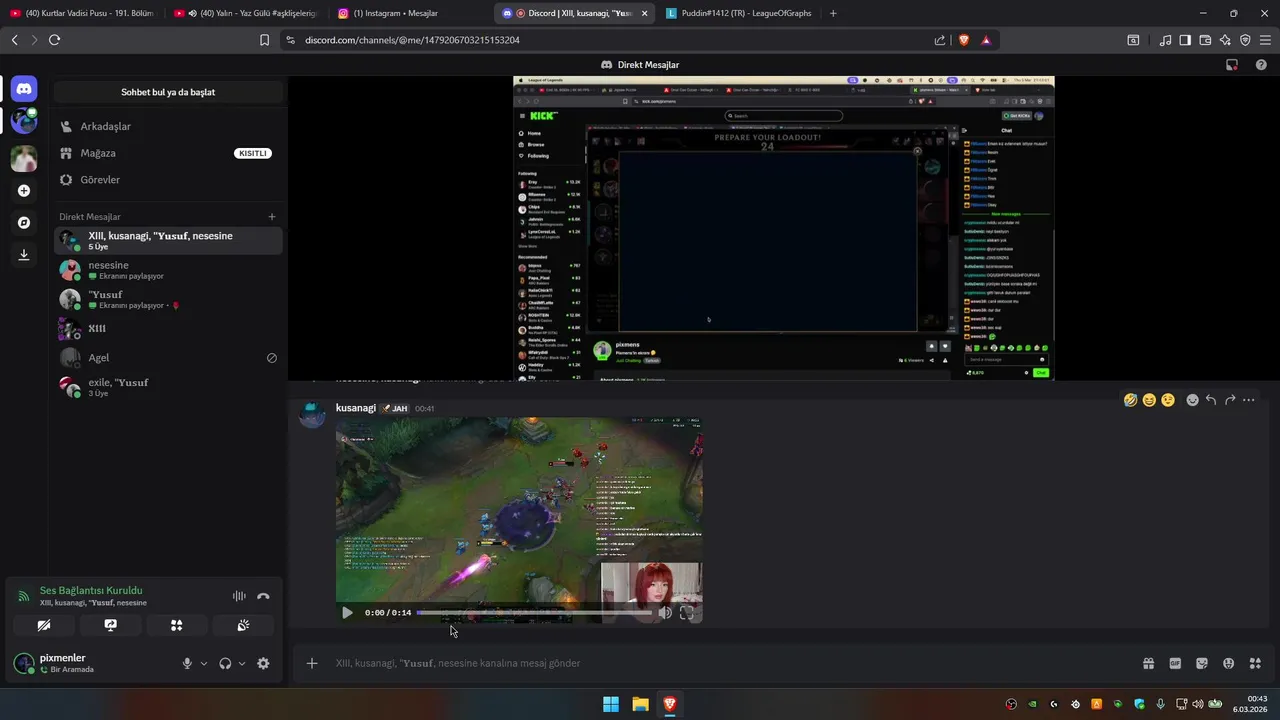This screenshot has height=720, width=1280.
Task: Click the download apps icon in server rail
Action: pos(24,255)
